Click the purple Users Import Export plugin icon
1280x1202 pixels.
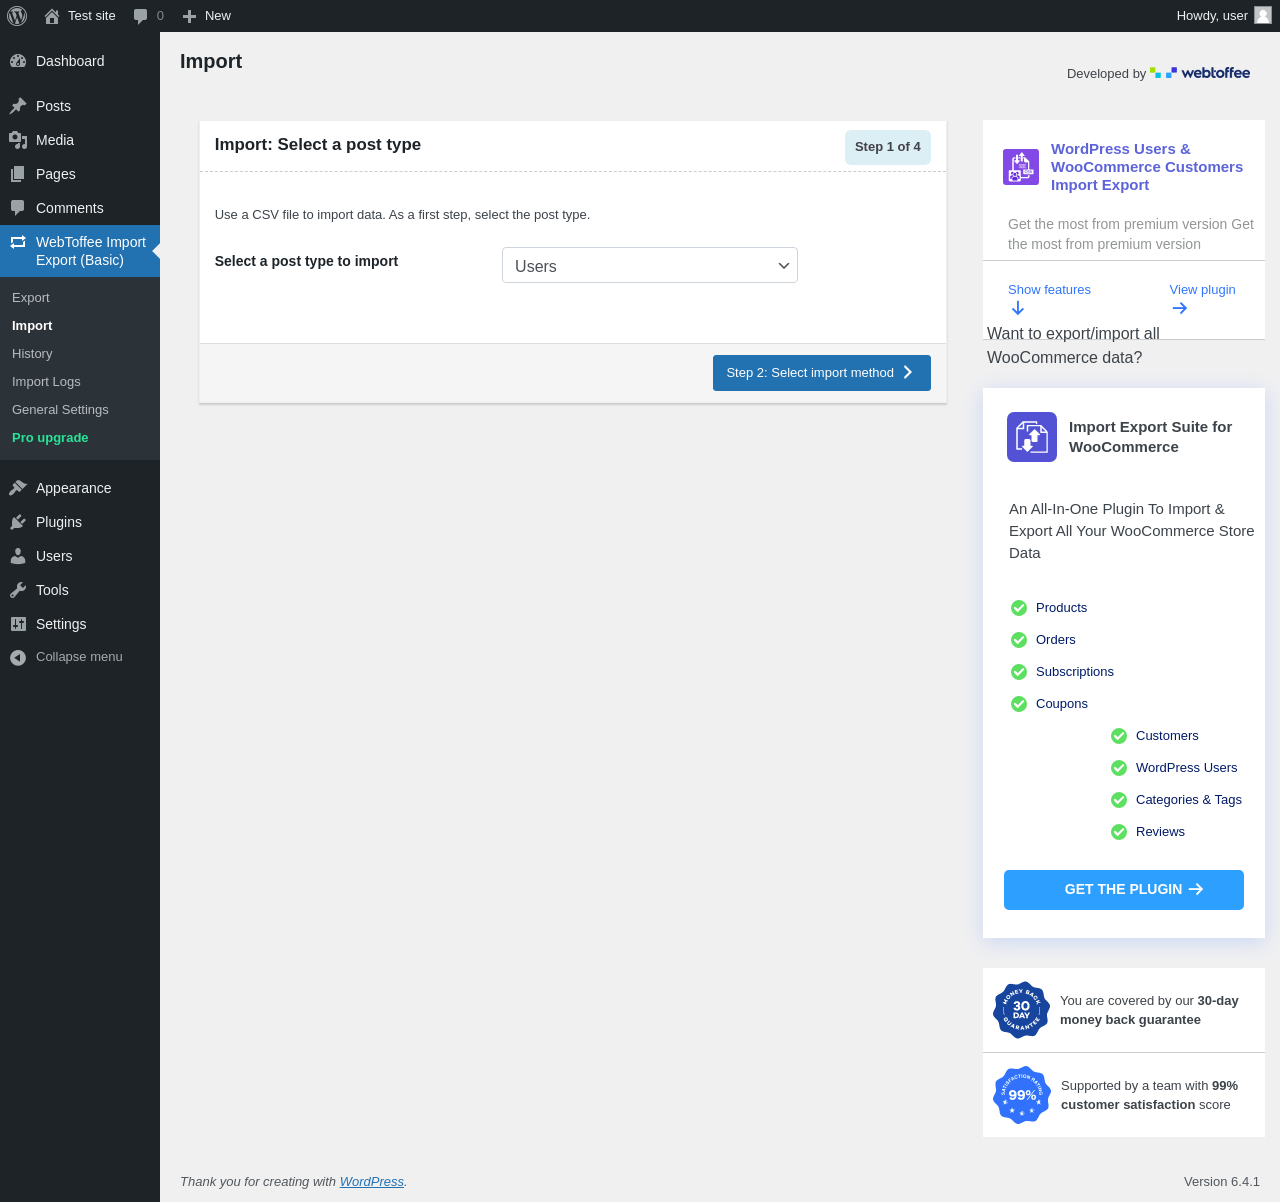coord(1021,167)
